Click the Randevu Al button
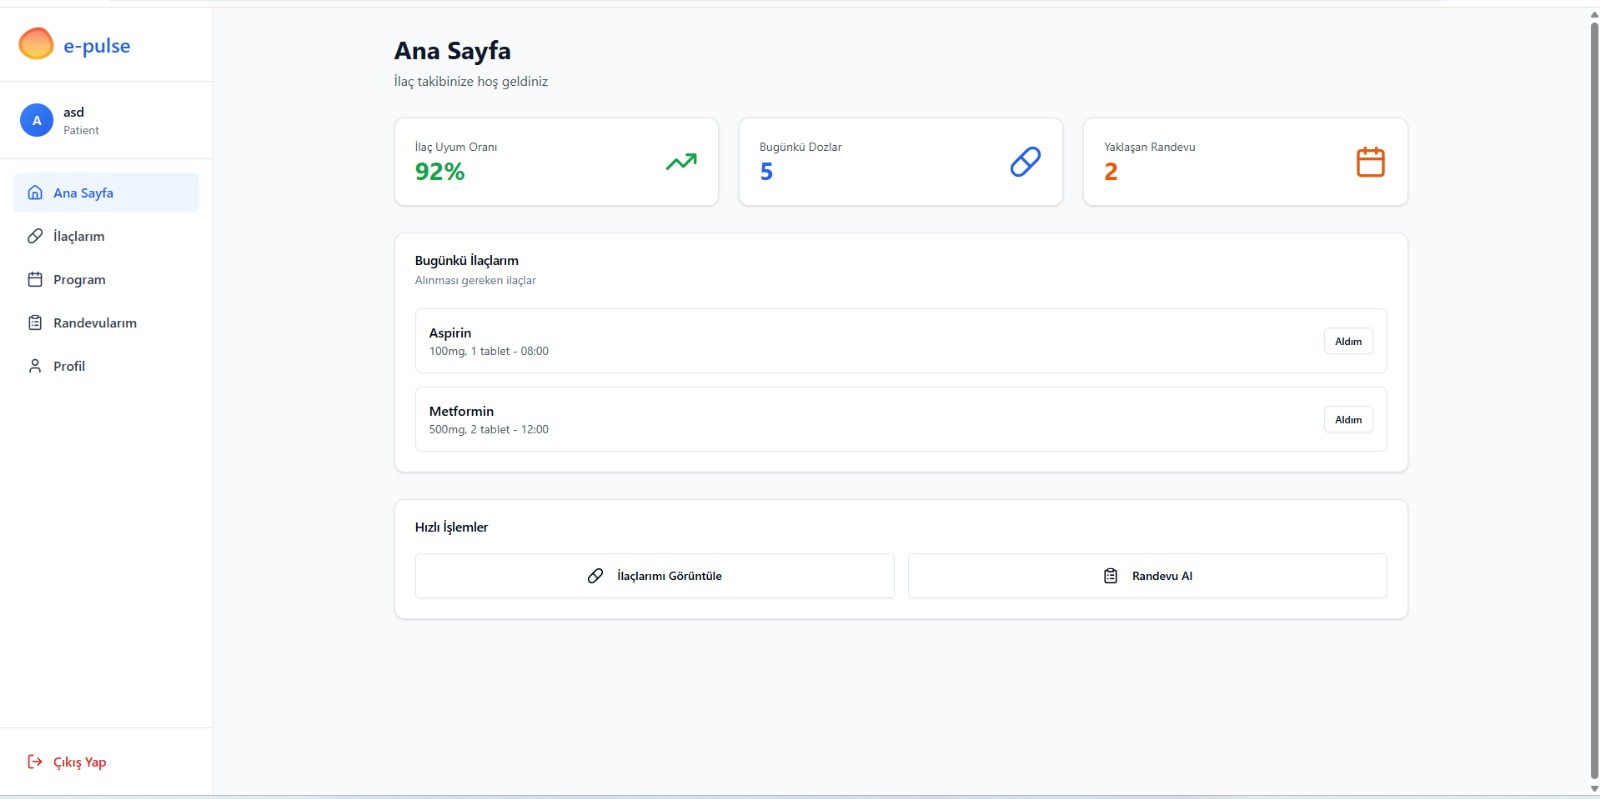This screenshot has height=799, width=1600. click(x=1147, y=576)
